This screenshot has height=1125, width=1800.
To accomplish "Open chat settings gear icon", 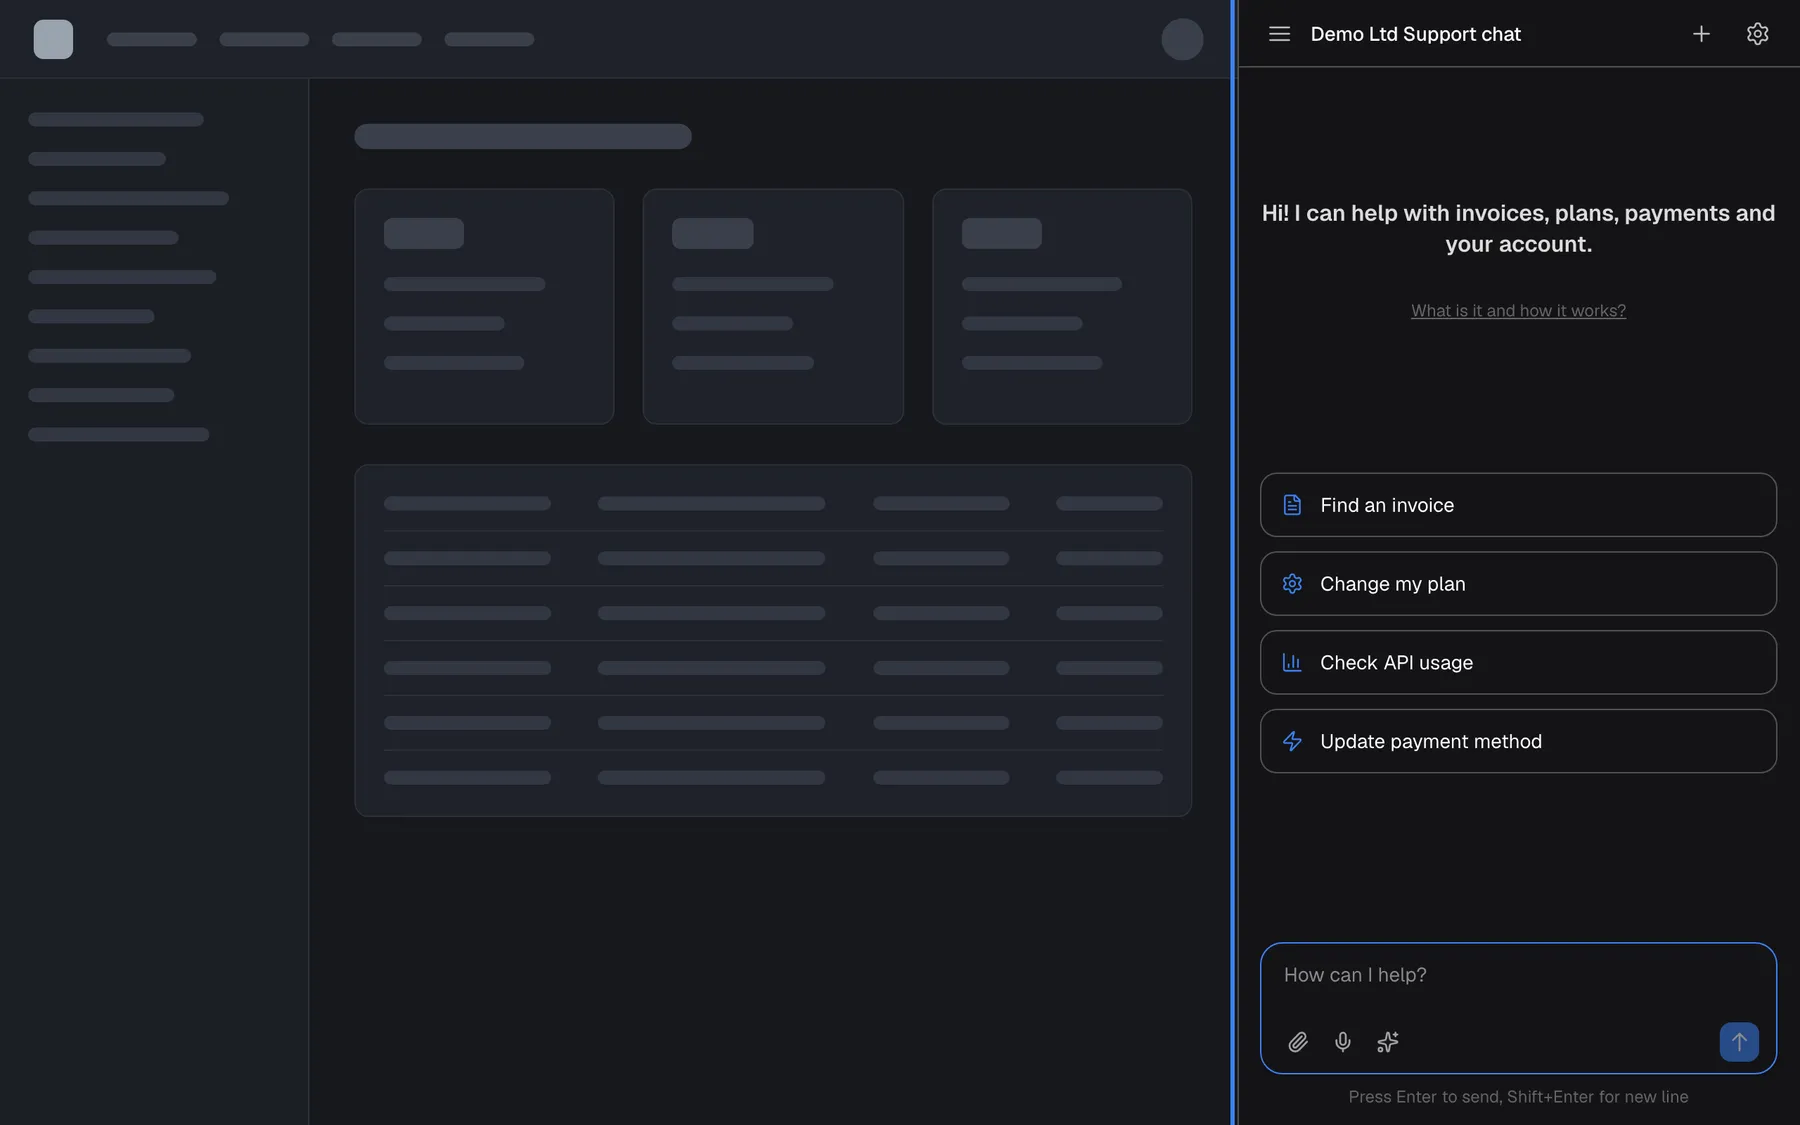I will [x=1757, y=34].
